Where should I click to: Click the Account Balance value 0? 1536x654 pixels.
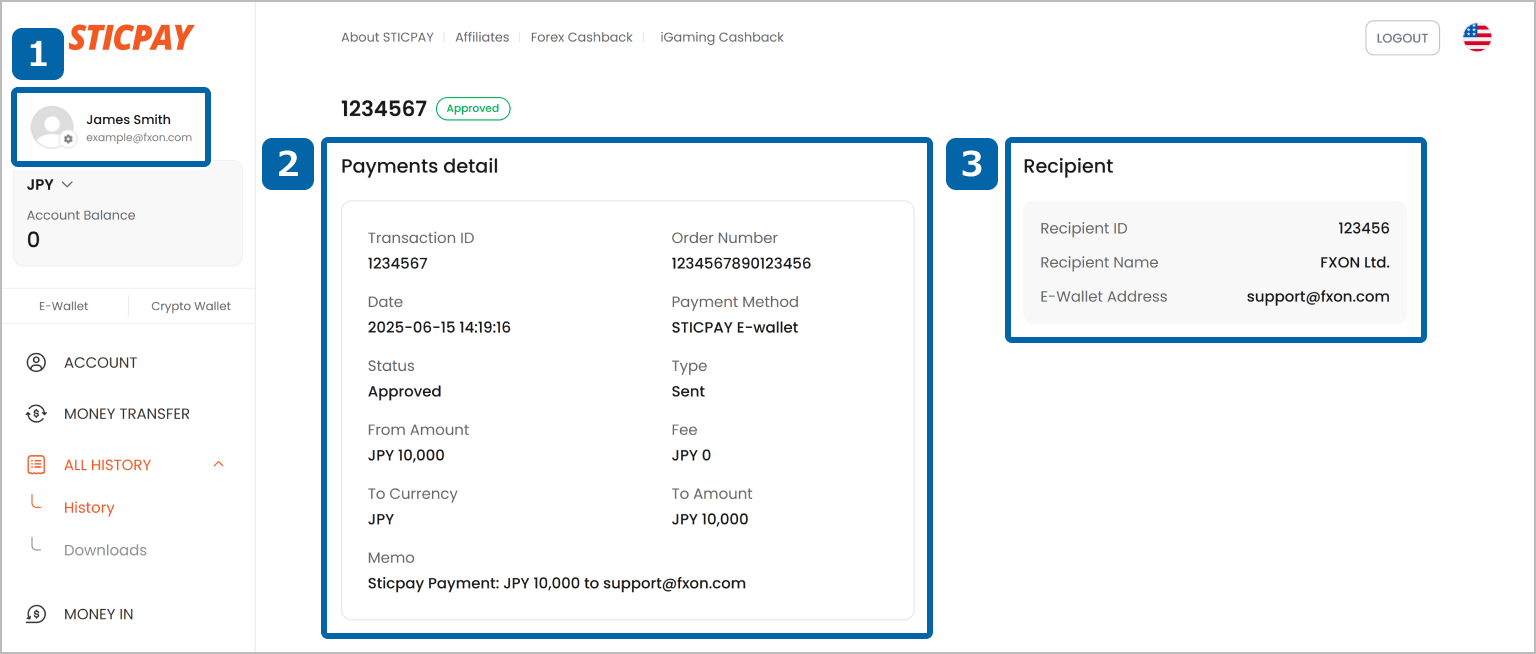33,240
